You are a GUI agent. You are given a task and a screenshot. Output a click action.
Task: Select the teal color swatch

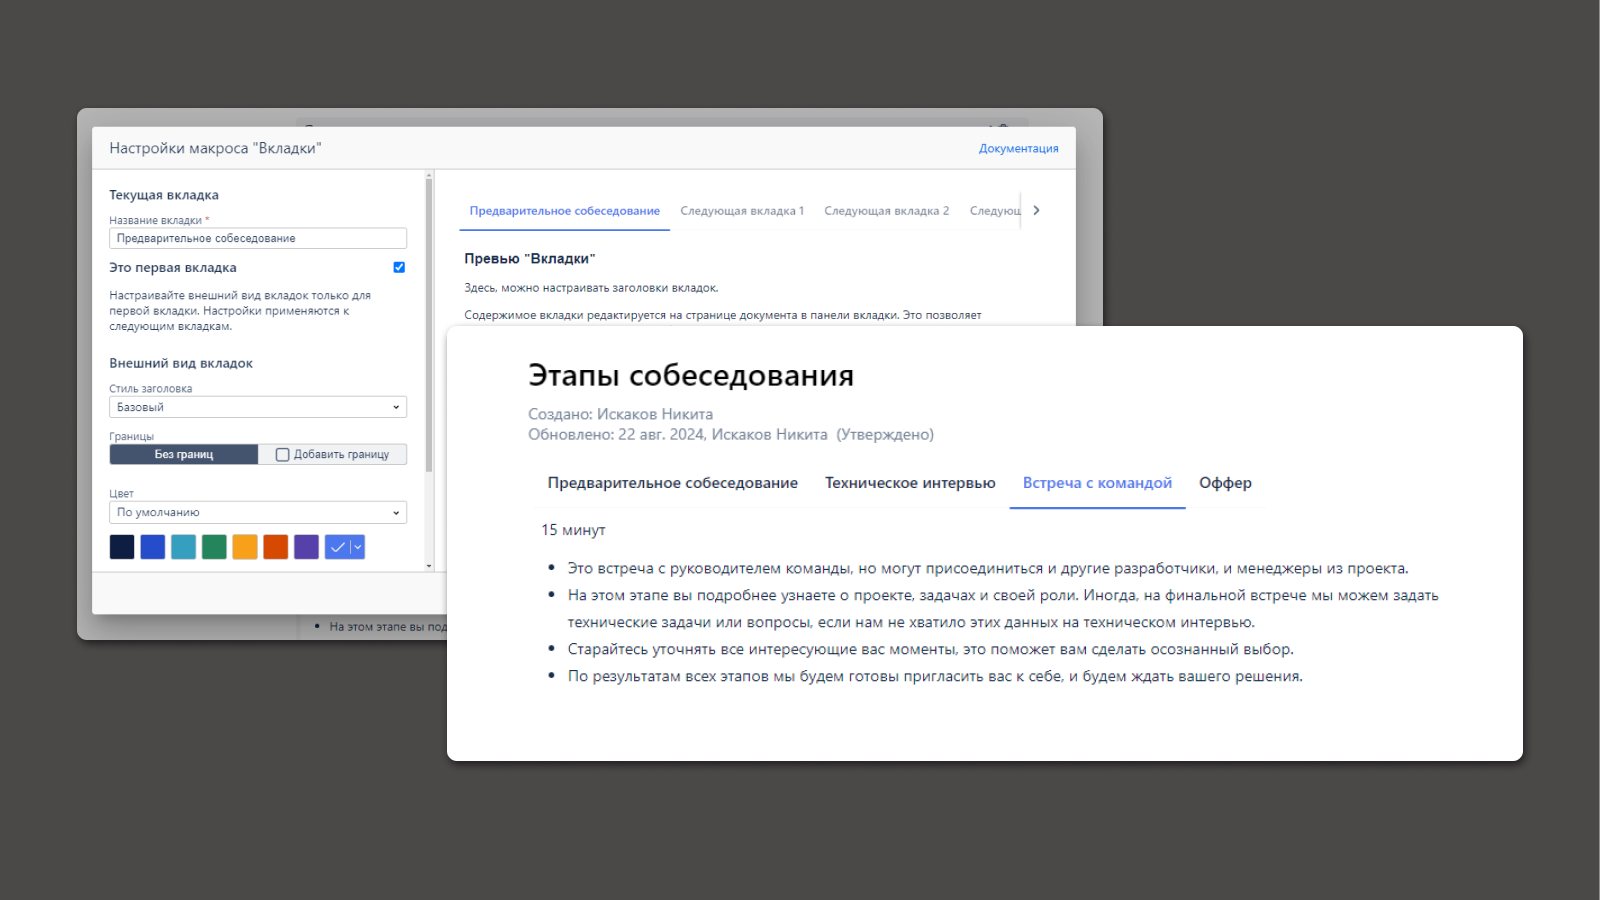tap(183, 547)
